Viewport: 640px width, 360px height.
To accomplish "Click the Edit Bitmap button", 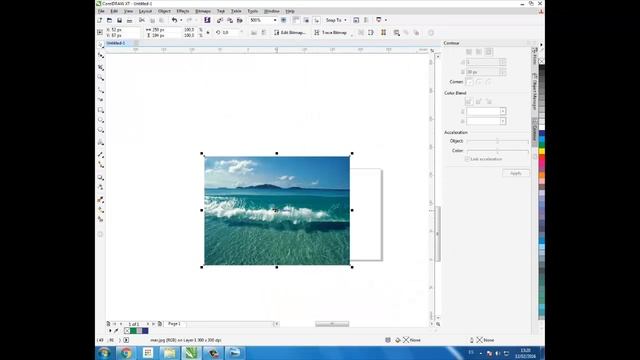I will [x=290, y=33].
